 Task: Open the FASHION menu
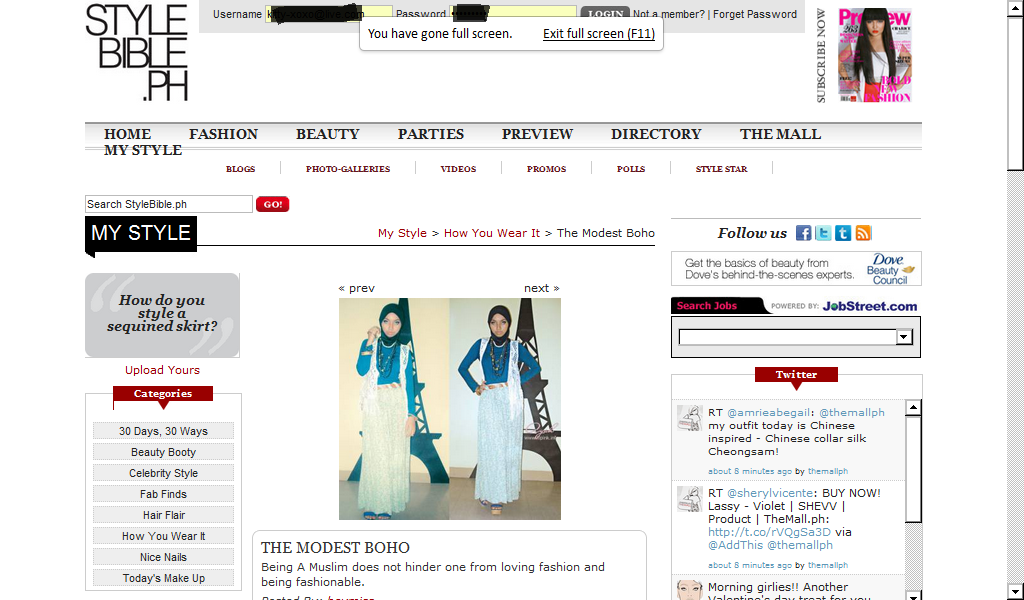coord(223,134)
